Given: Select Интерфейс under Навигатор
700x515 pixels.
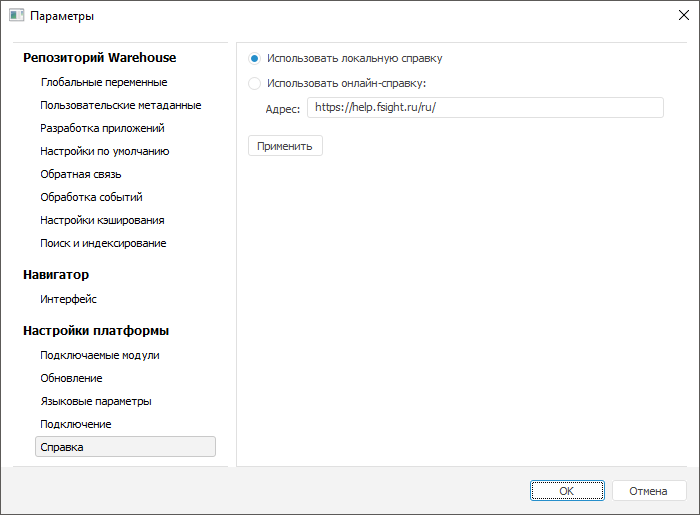Looking at the screenshot, I should tap(68, 299).
